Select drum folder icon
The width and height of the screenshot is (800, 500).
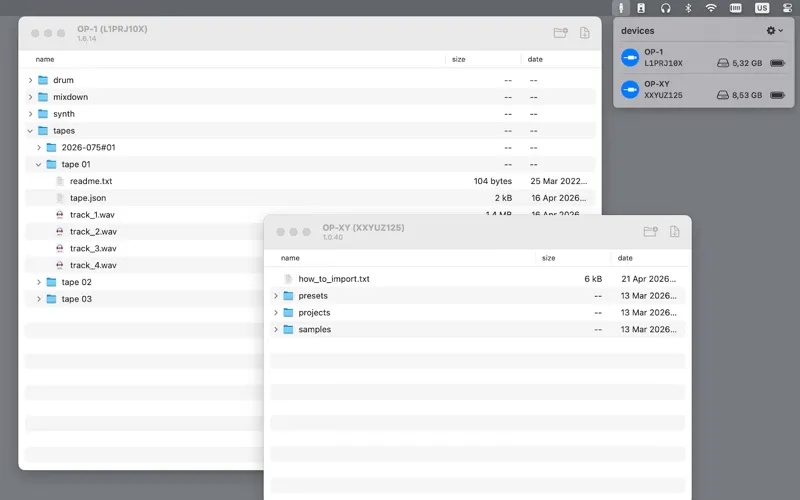(43, 80)
